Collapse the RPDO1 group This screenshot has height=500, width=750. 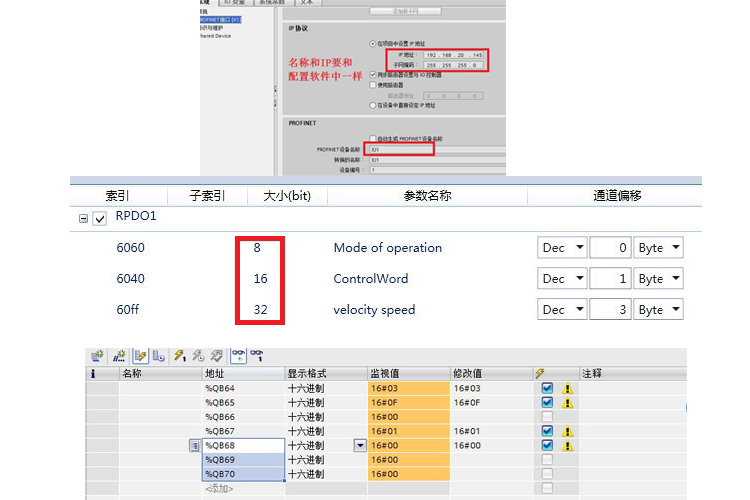[x=83, y=219]
